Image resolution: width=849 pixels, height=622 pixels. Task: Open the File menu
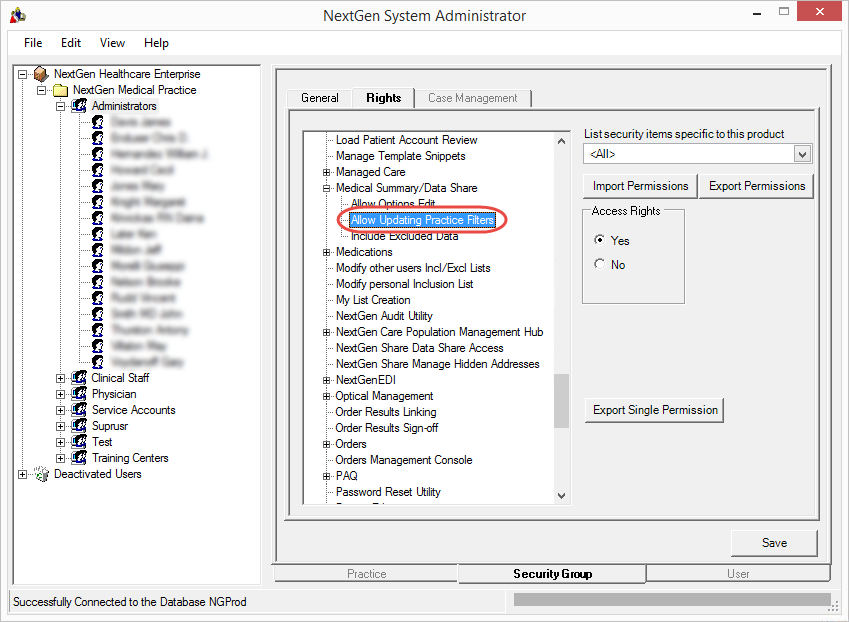pyautogui.click(x=33, y=43)
